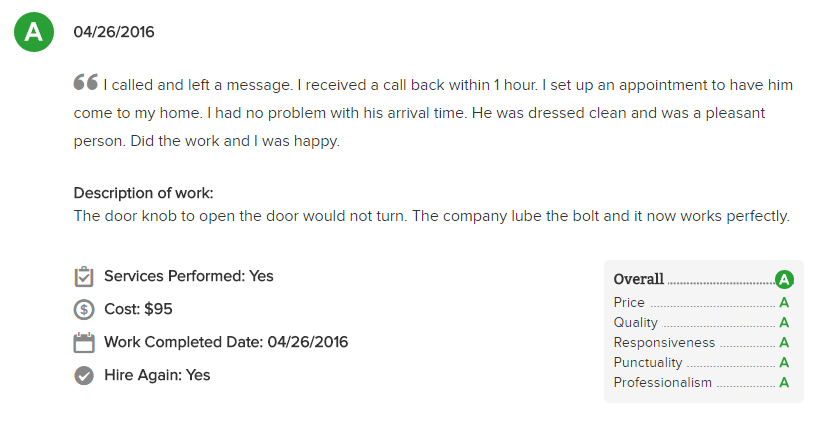Click the review date 04/26/2016 at top

coord(114,32)
